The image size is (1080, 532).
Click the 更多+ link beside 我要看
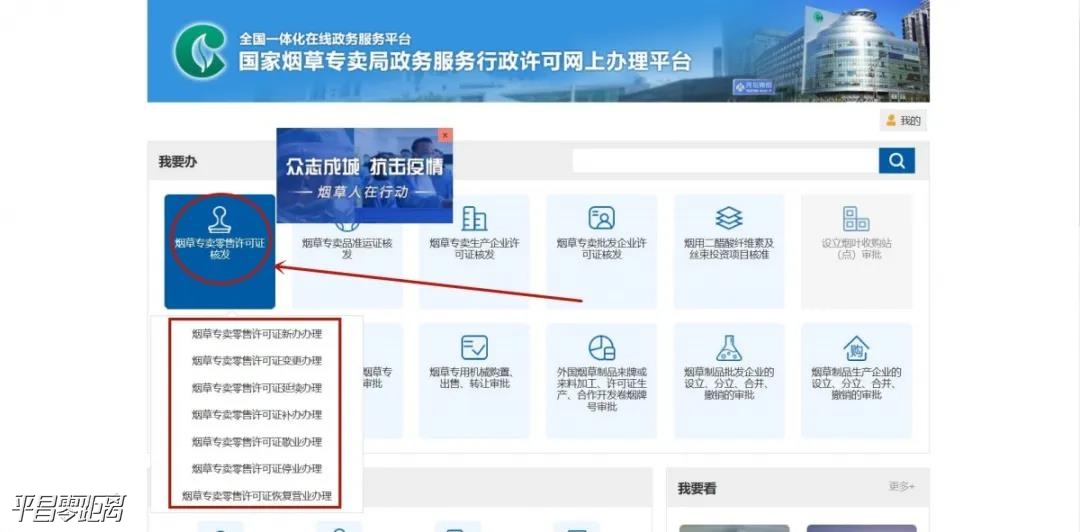902,487
